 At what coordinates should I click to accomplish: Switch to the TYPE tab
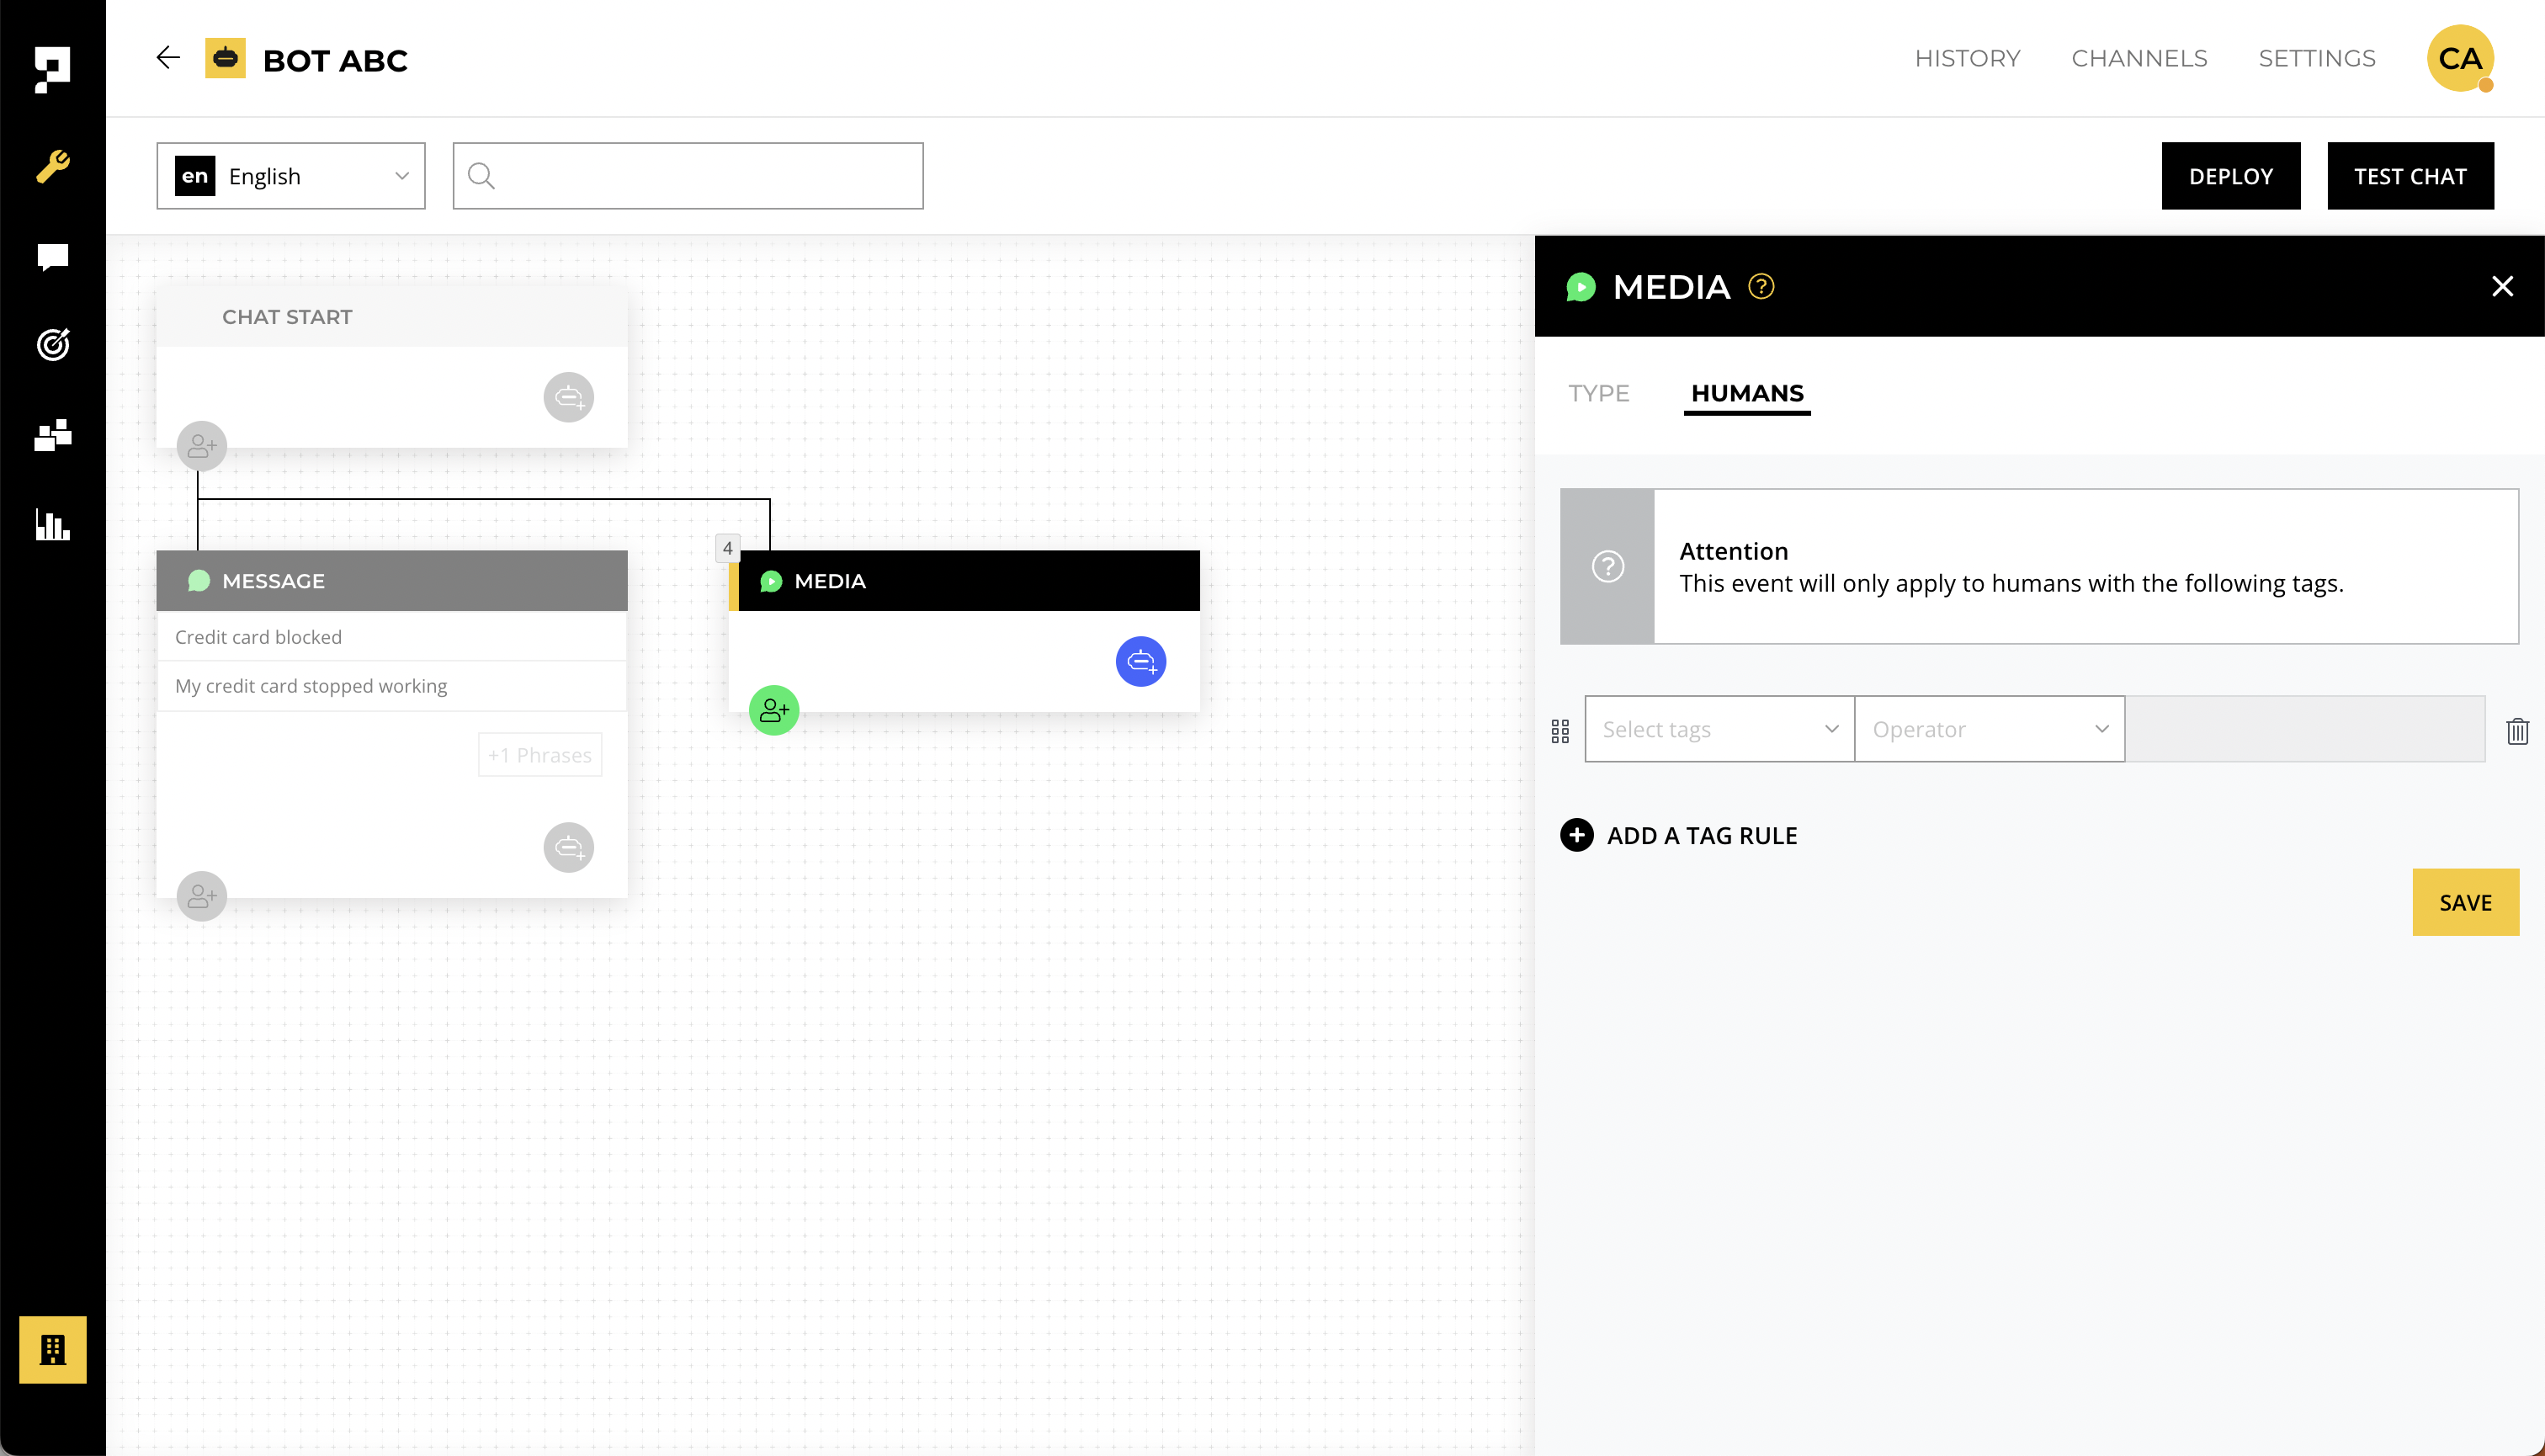[x=1598, y=393]
